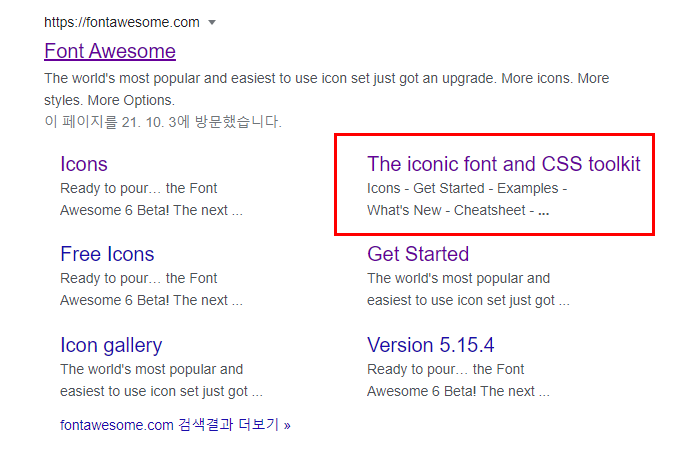The image size is (695, 469).
Task: Click the snippet text under Version 5.15.4
Action: (x=458, y=380)
